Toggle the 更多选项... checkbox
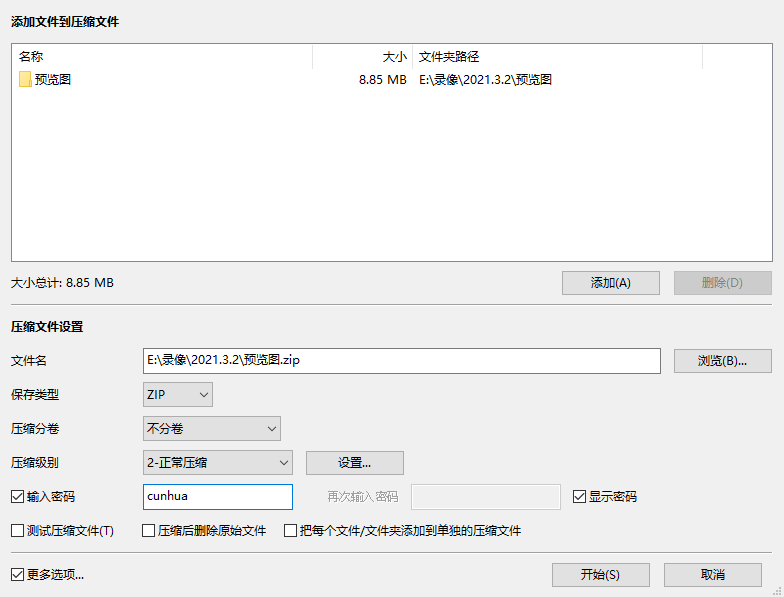784x597 pixels. (x=17, y=575)
